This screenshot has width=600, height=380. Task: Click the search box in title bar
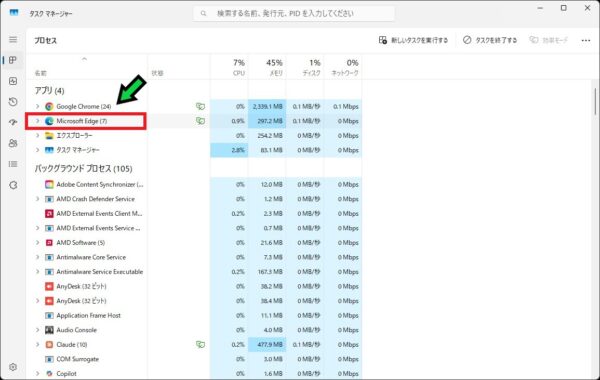click(x=293, y=13)
